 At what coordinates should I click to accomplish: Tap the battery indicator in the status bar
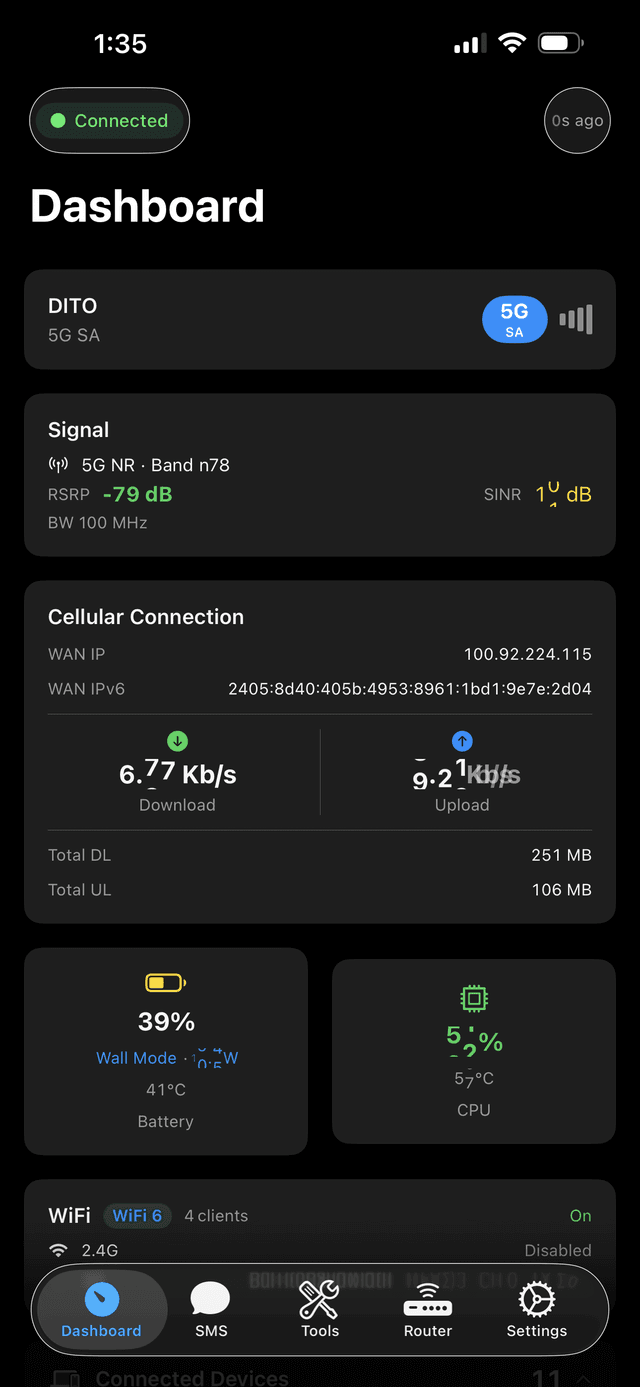[x=558, y=42]
